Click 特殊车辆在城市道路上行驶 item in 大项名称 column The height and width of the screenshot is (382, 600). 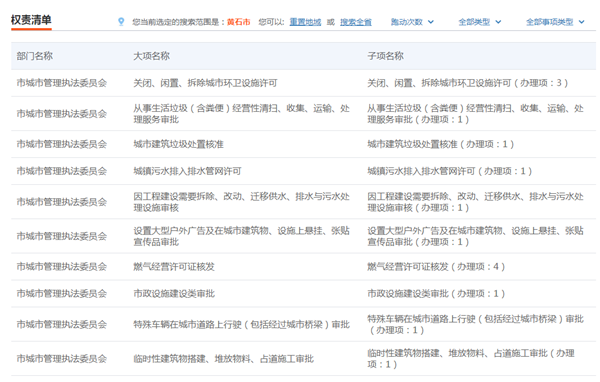point(241,325)
